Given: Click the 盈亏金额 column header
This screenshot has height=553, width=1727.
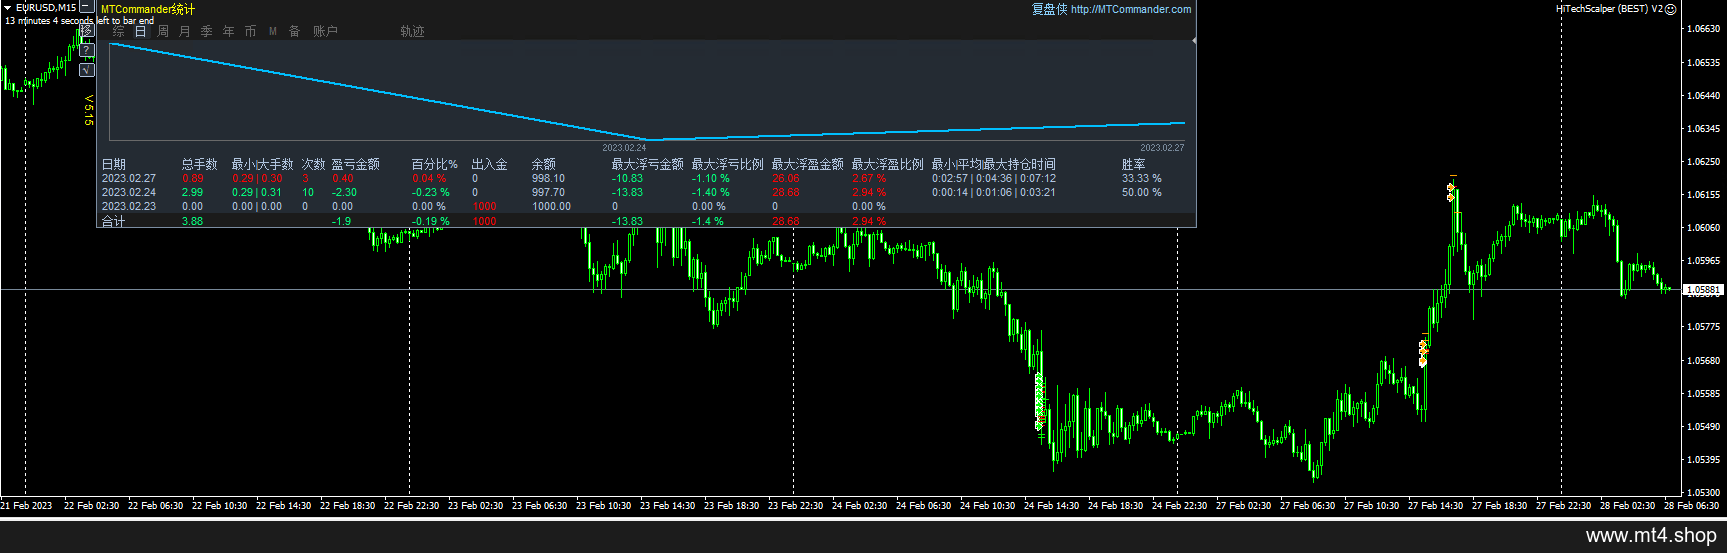Looking at the screenshot, I should 355,164.
